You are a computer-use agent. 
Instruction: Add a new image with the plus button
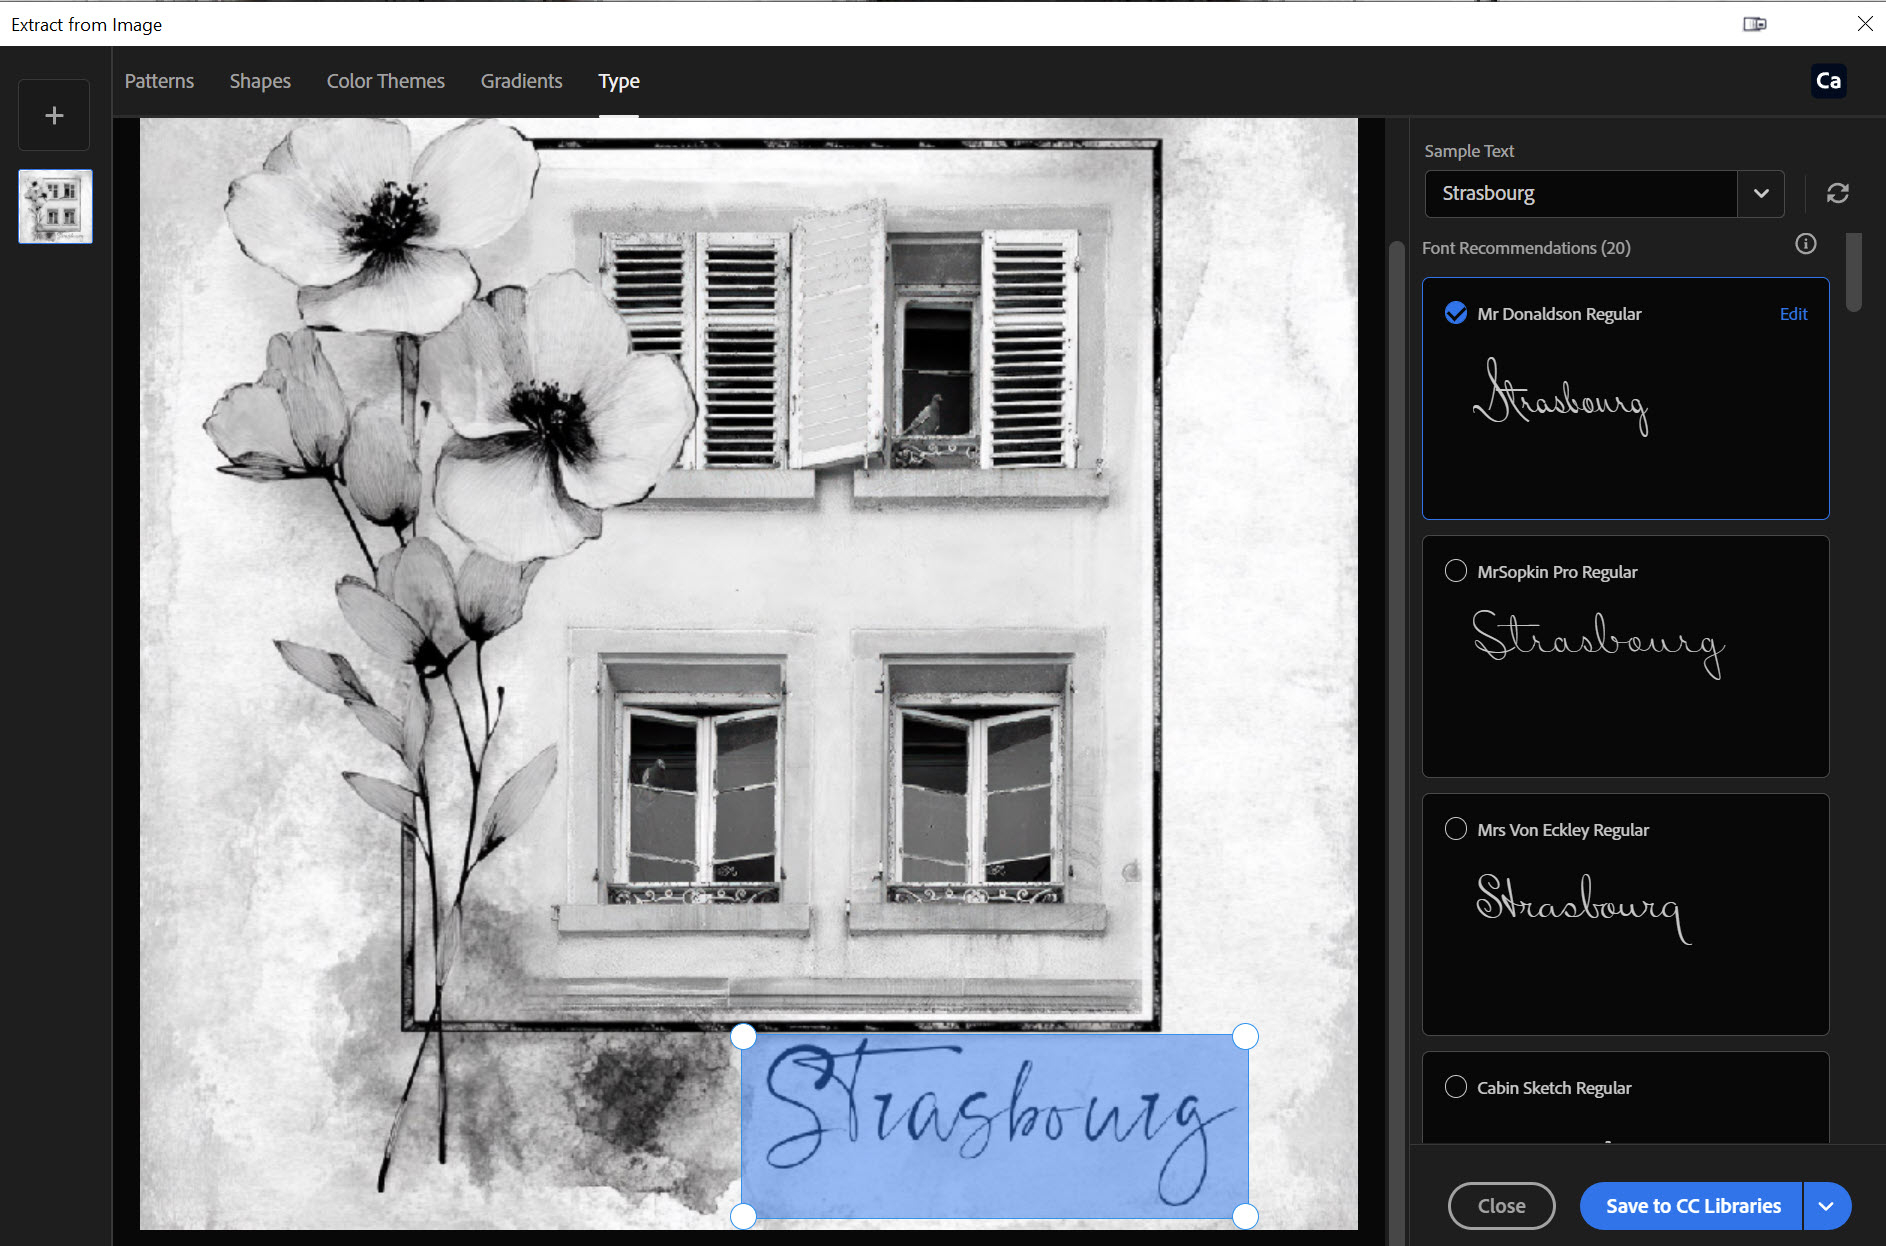(x=54, y=115)
